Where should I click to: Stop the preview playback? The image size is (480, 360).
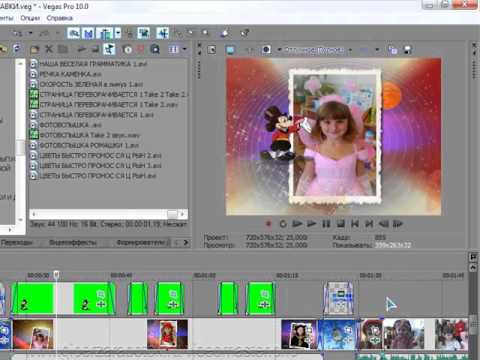coord(340,224)
